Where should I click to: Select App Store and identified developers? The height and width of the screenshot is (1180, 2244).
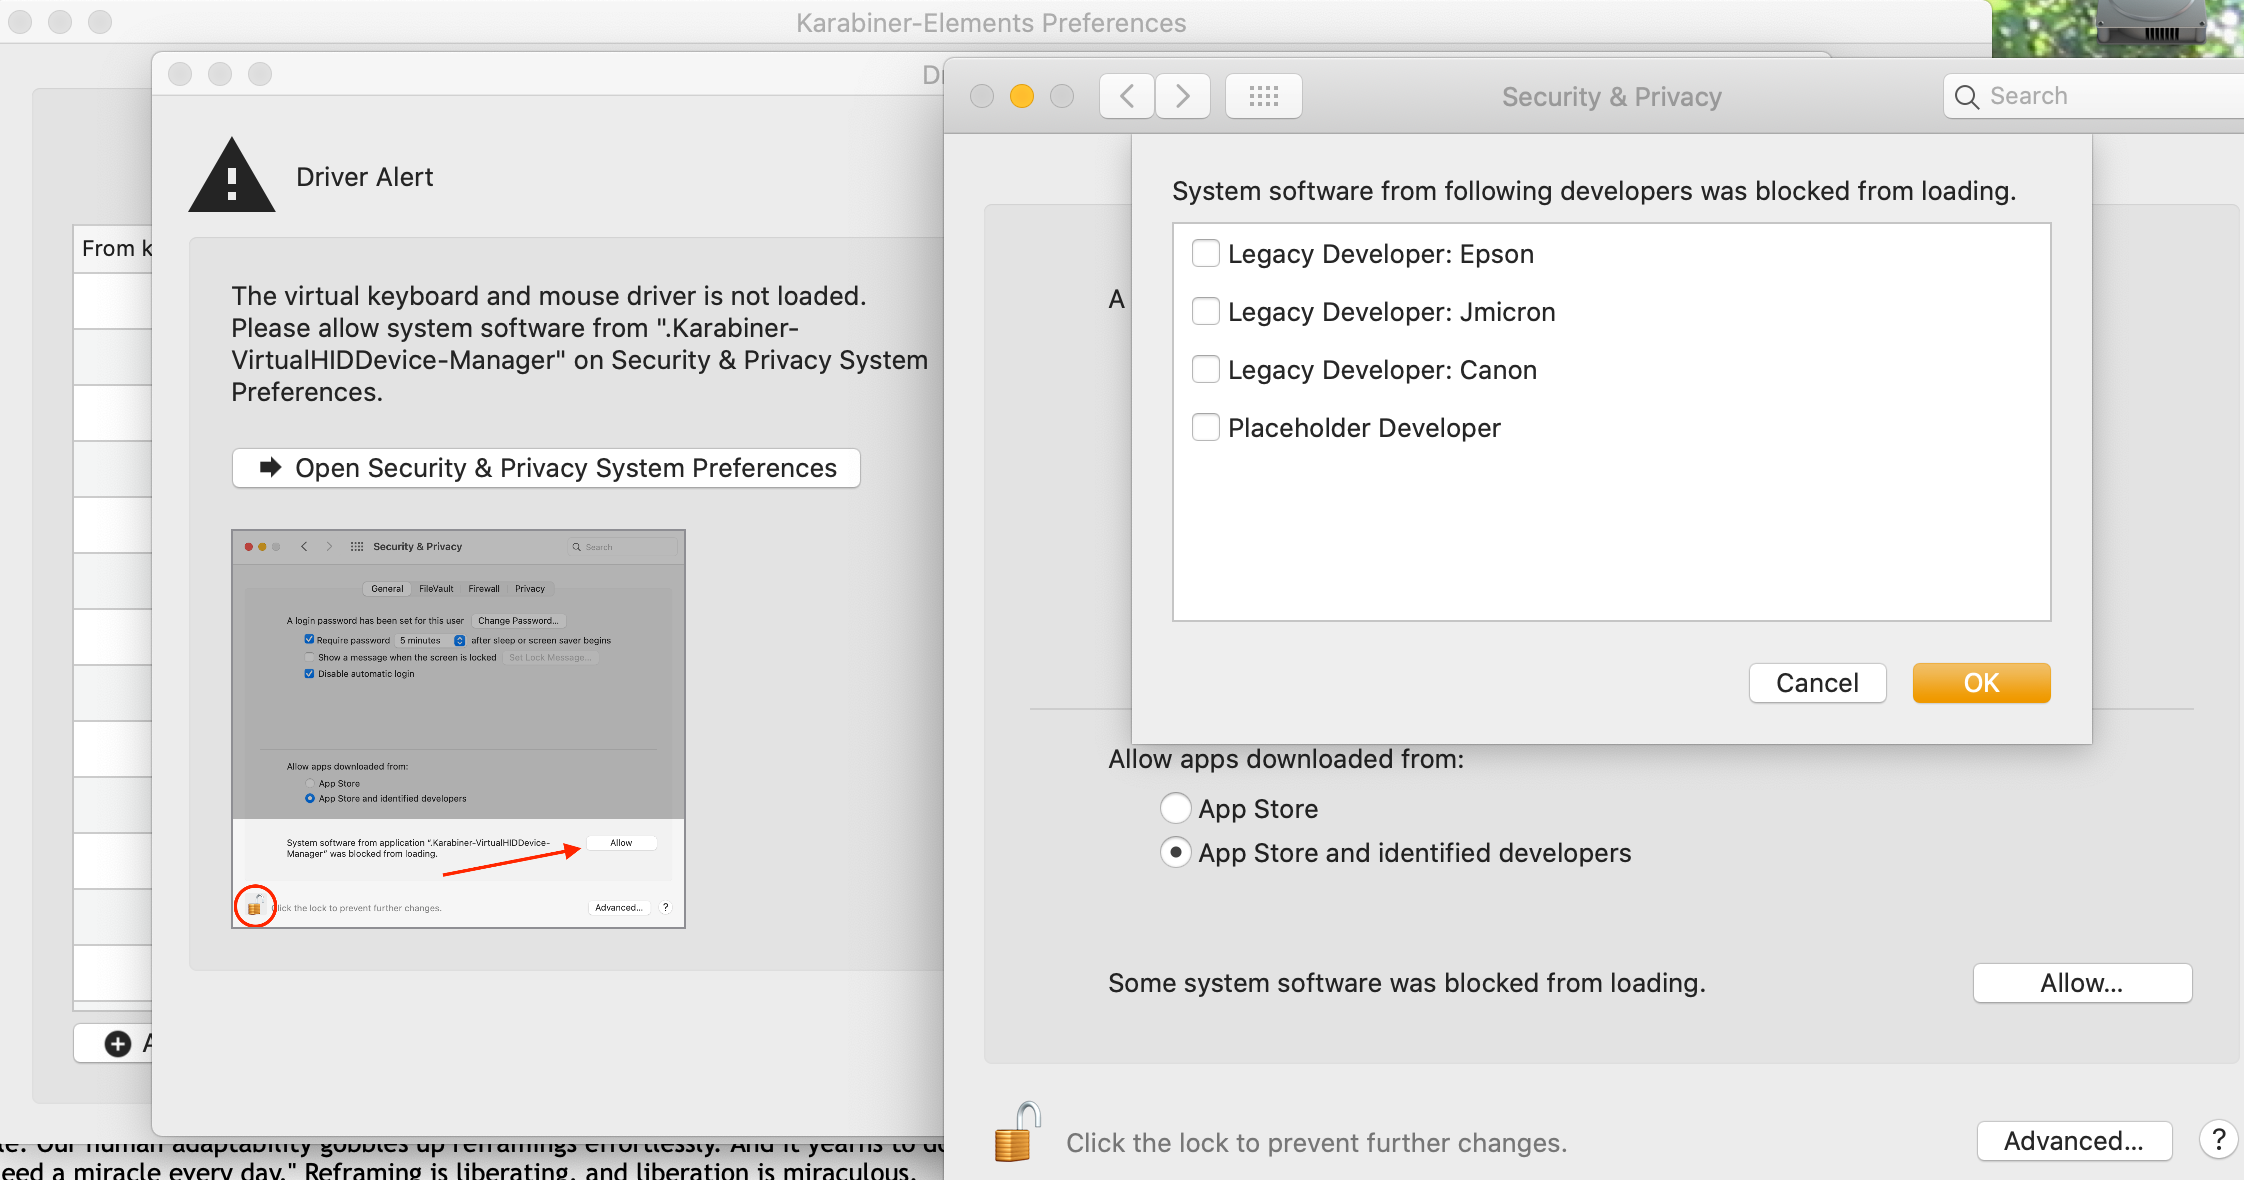(1176, 853)
